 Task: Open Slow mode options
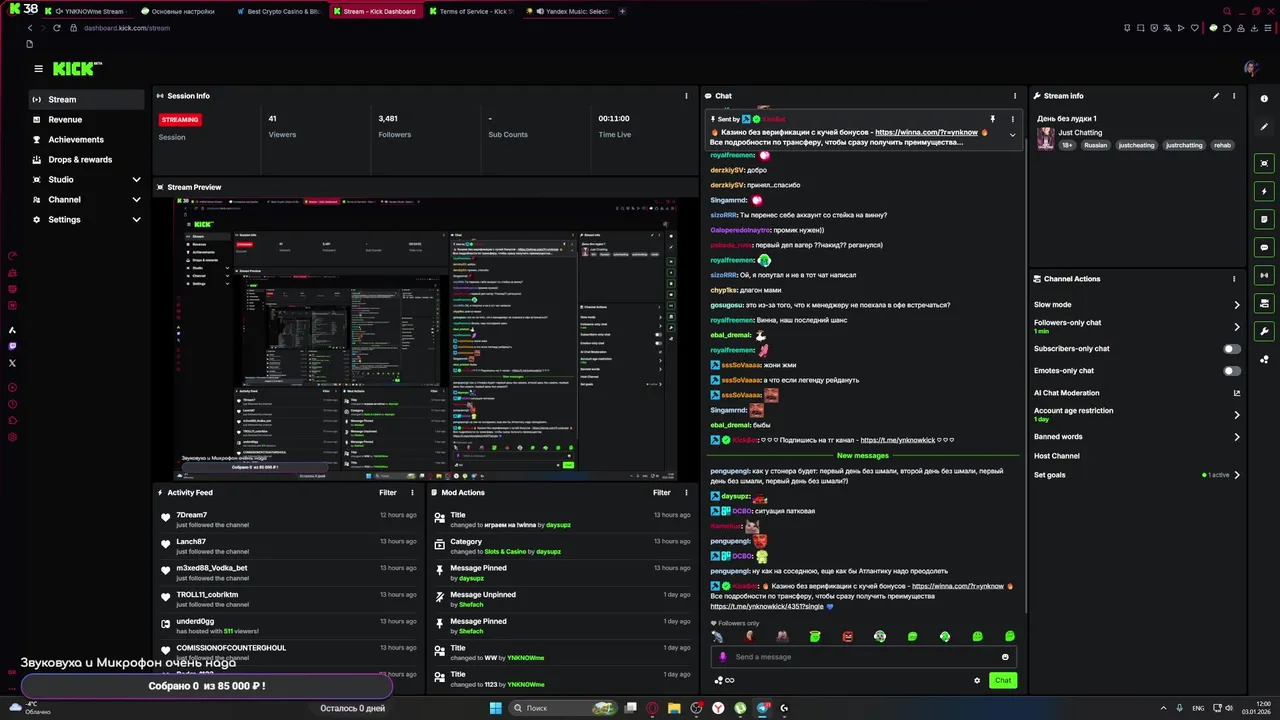pyautogui.click(x=1137, y=305)
